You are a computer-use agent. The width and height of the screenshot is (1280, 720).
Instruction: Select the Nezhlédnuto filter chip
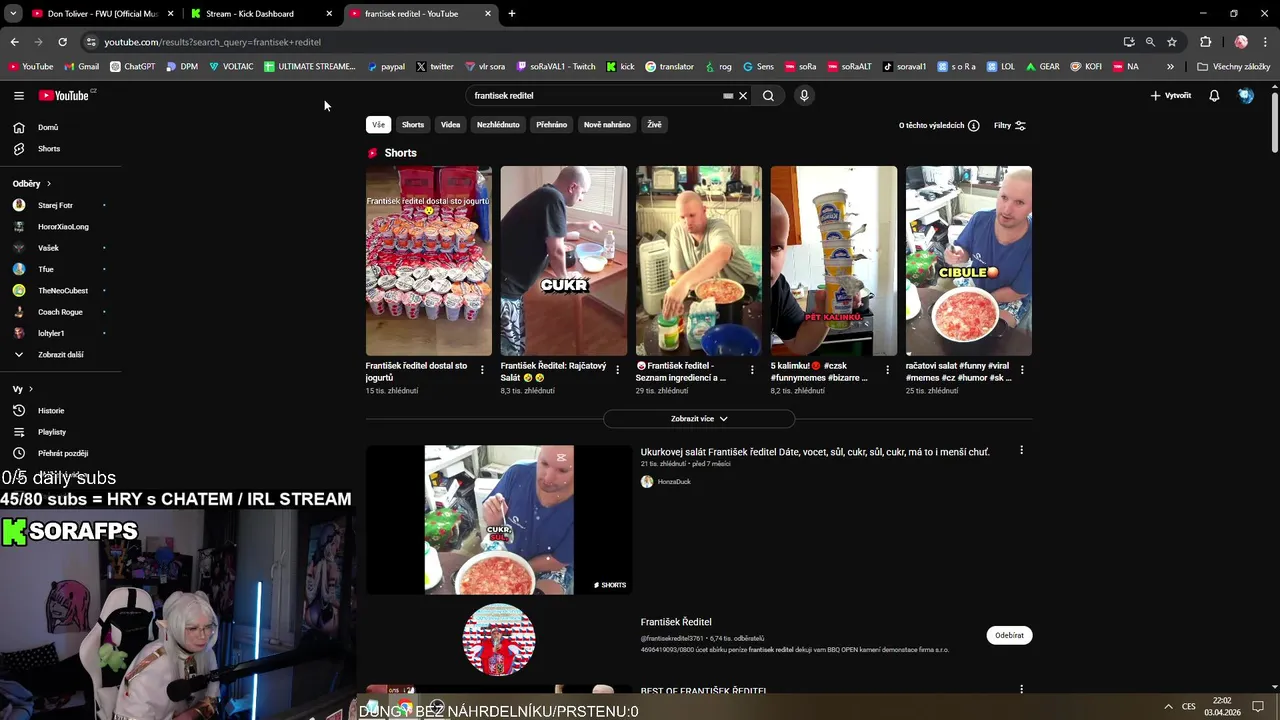pos(498,125)
